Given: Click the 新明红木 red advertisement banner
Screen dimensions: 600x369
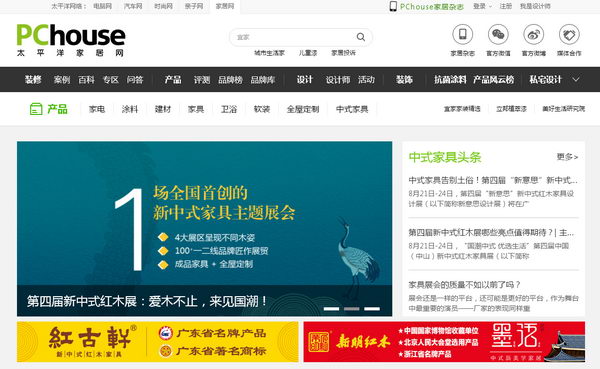Looking at the screenshot, I should (x=444, y=342).
